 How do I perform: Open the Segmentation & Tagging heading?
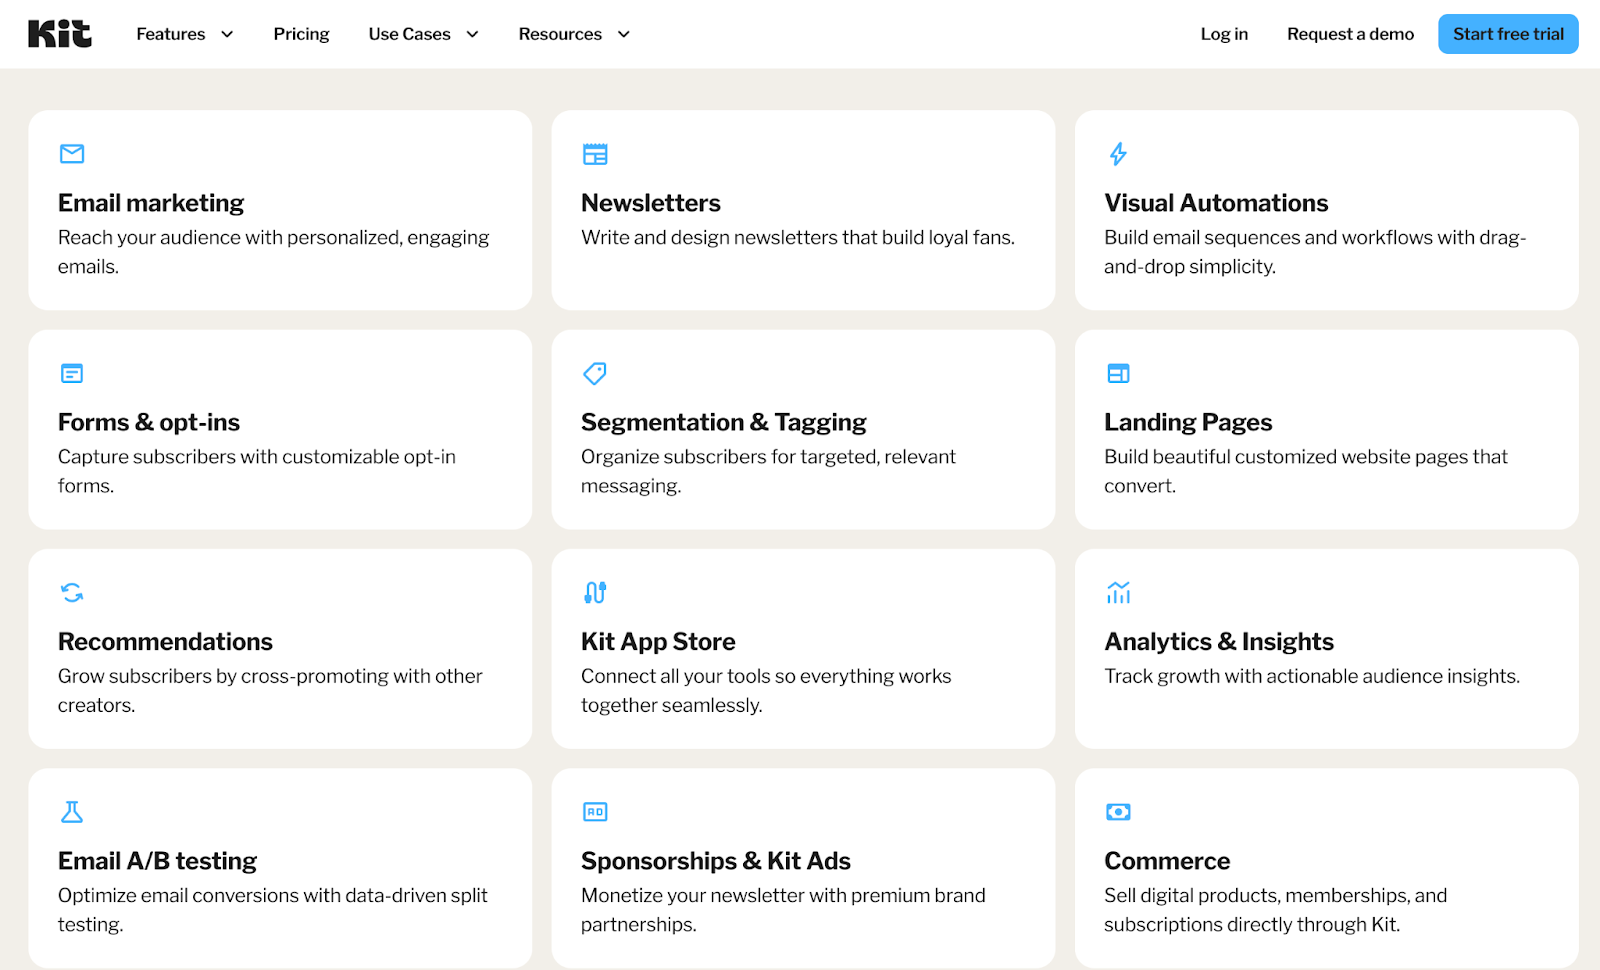[724, 422]
